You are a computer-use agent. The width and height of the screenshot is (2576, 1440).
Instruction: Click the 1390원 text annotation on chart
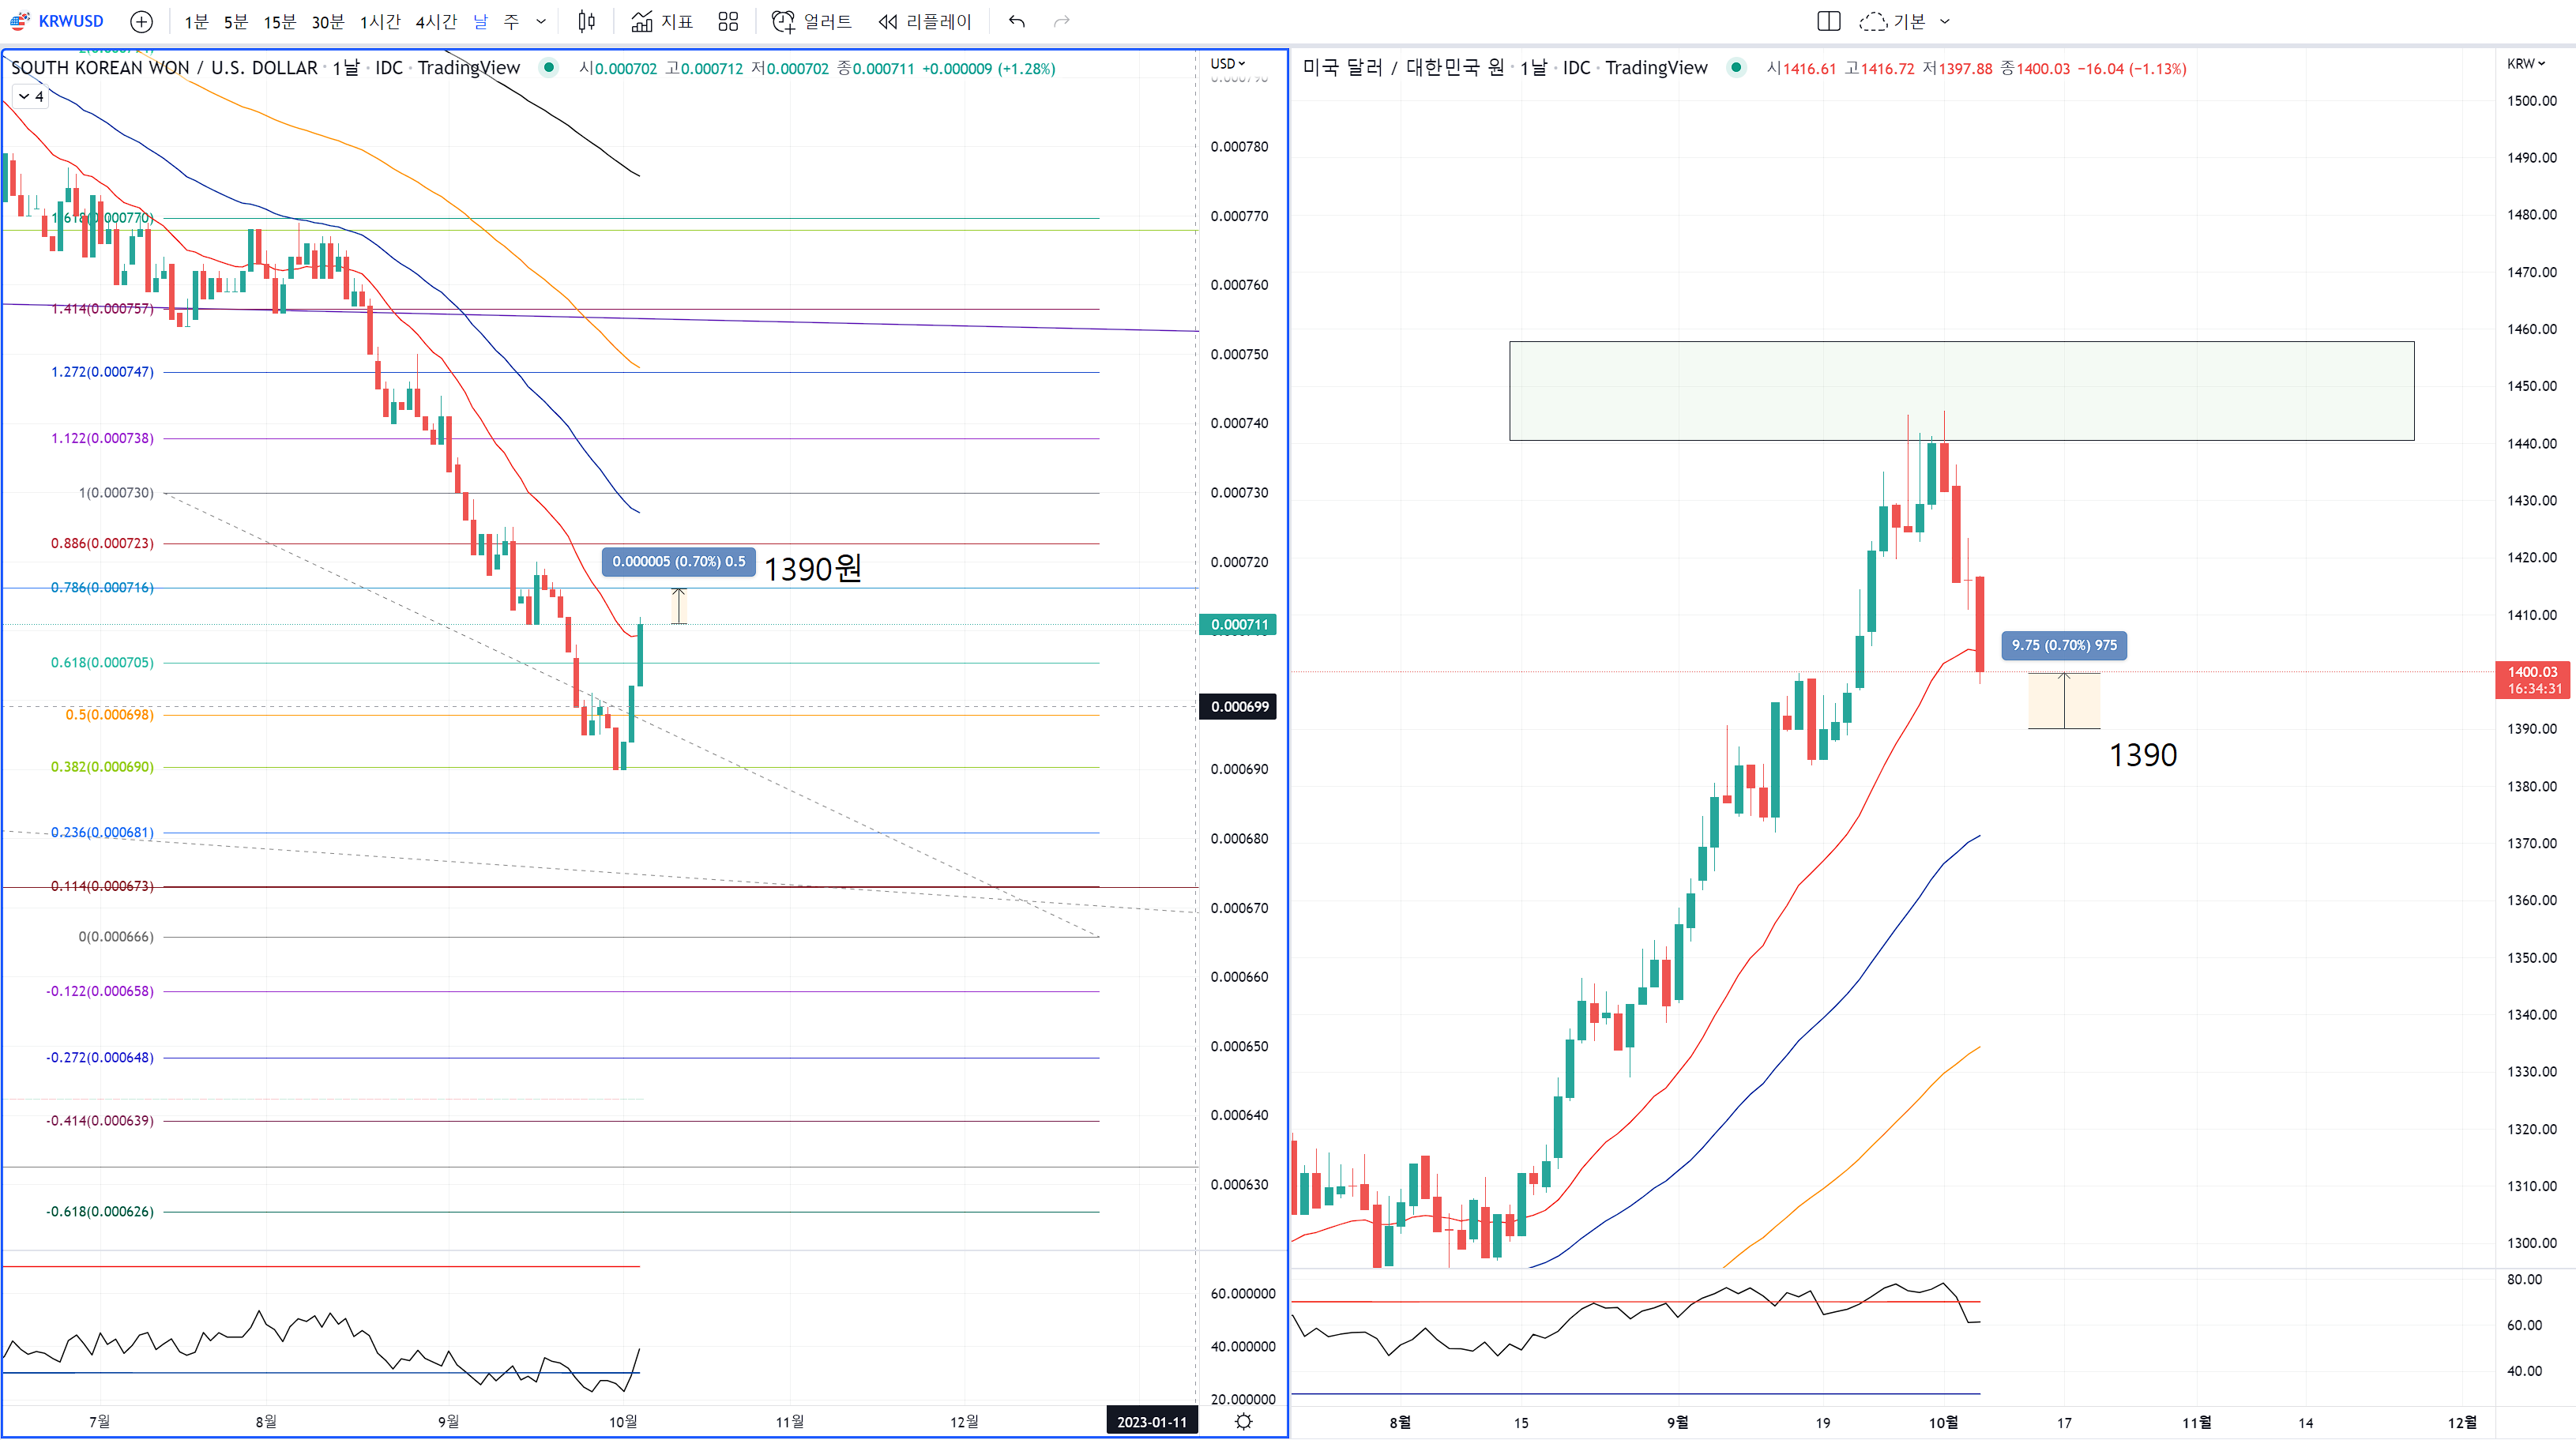click(x=812, y=569)
